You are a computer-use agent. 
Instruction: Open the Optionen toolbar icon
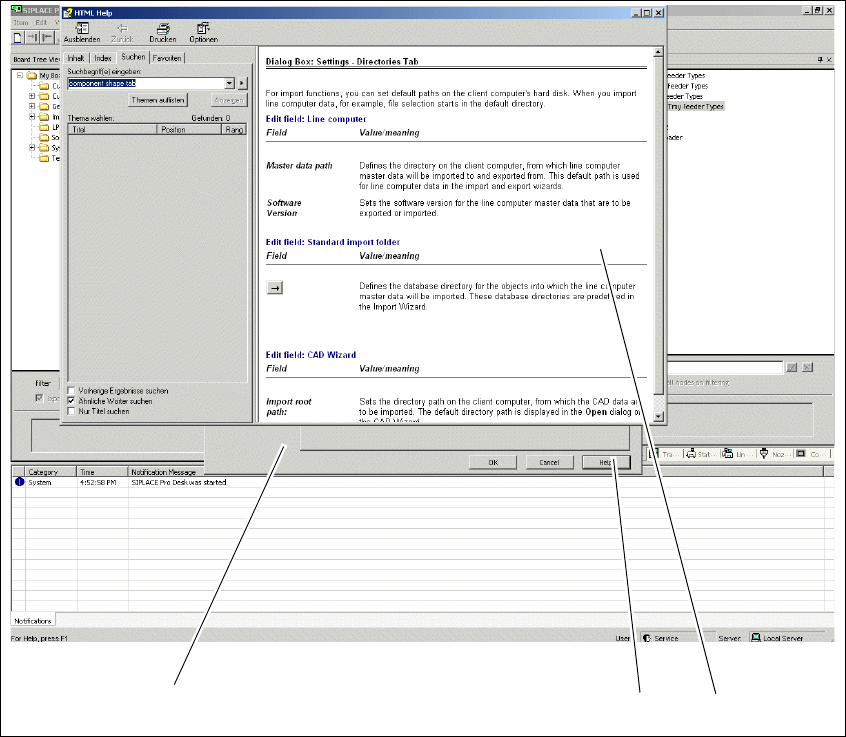point(203,29)
